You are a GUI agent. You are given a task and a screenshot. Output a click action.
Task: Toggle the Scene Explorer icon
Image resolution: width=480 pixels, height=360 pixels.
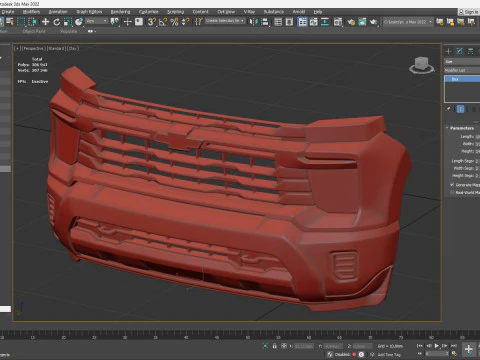coord(278,22)
